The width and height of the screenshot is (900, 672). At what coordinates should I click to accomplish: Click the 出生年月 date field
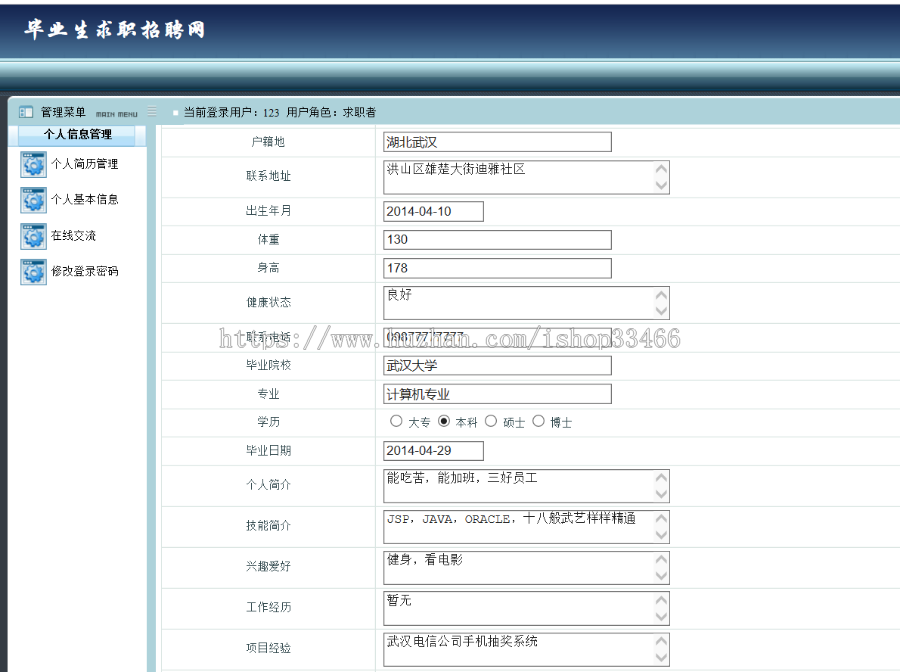pos(433,211)
